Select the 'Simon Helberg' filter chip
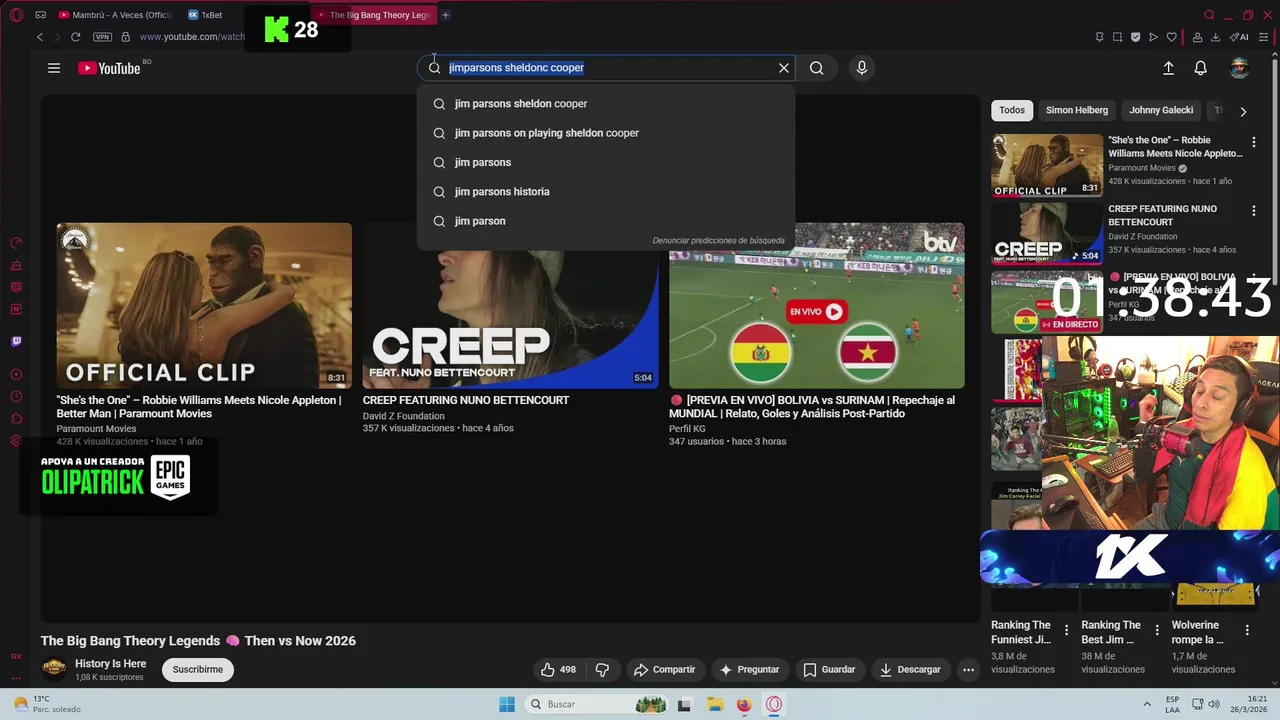1280x720 pixels. tap(1077, 110)
